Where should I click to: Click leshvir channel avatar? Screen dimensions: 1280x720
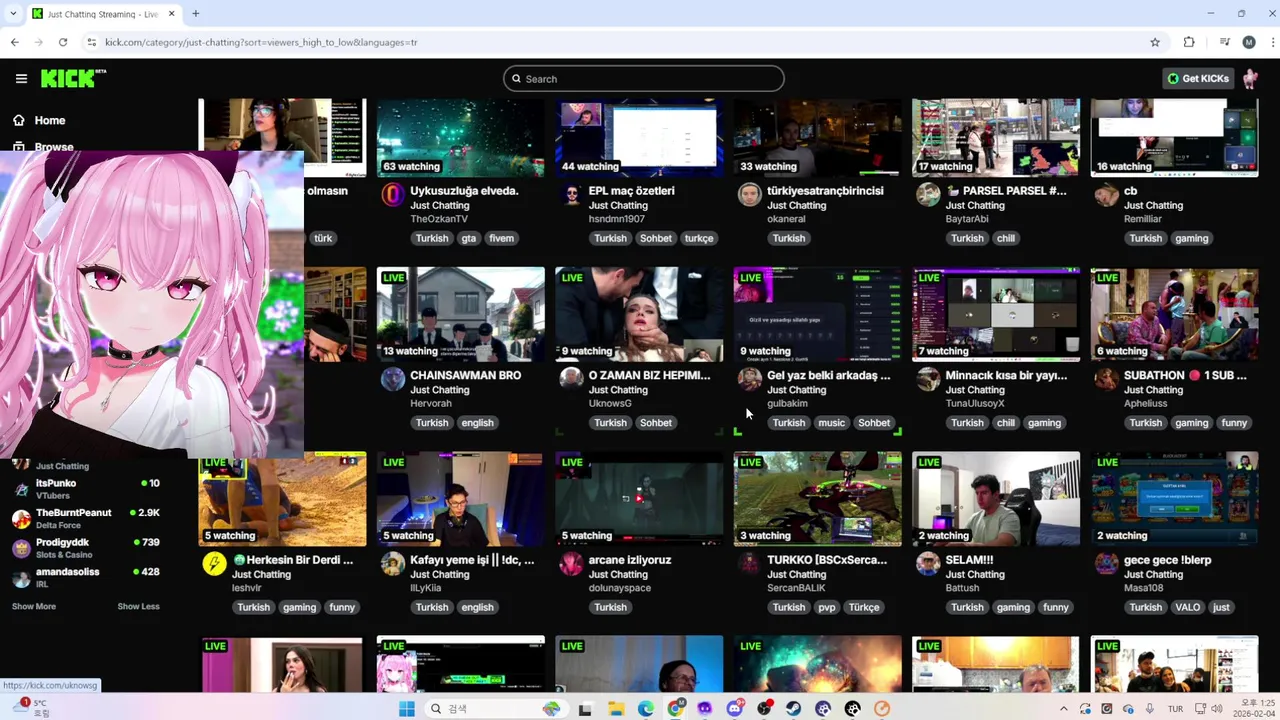(214, 563)
